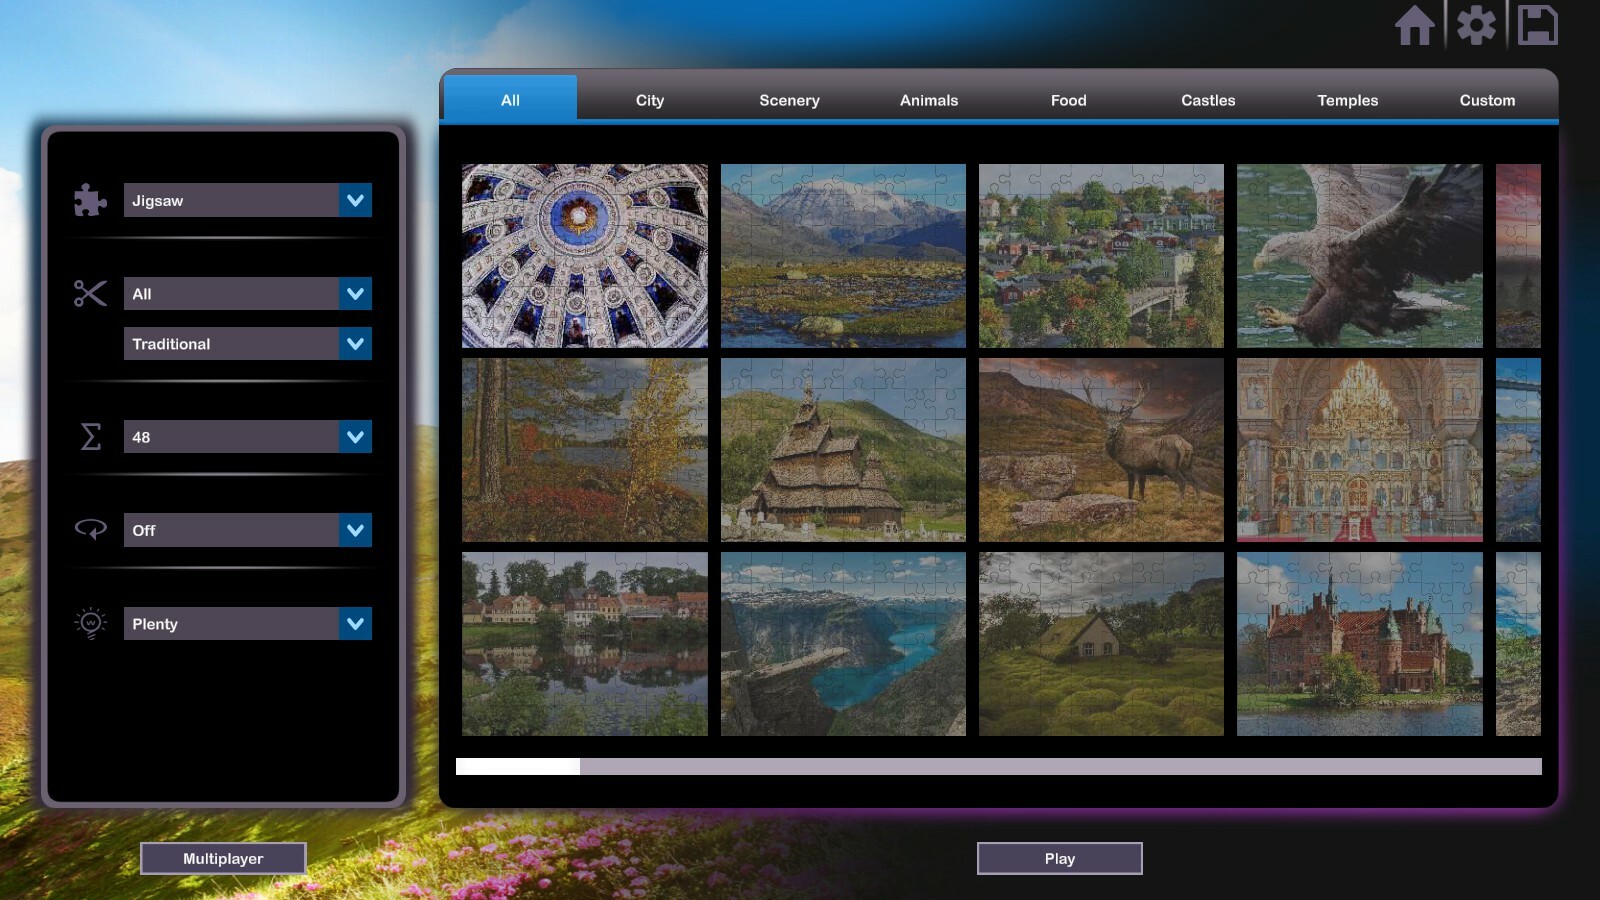The image size is (1600, 900).
Task: Click the sigma piece count icon
Action: click(x=89, y=437)
